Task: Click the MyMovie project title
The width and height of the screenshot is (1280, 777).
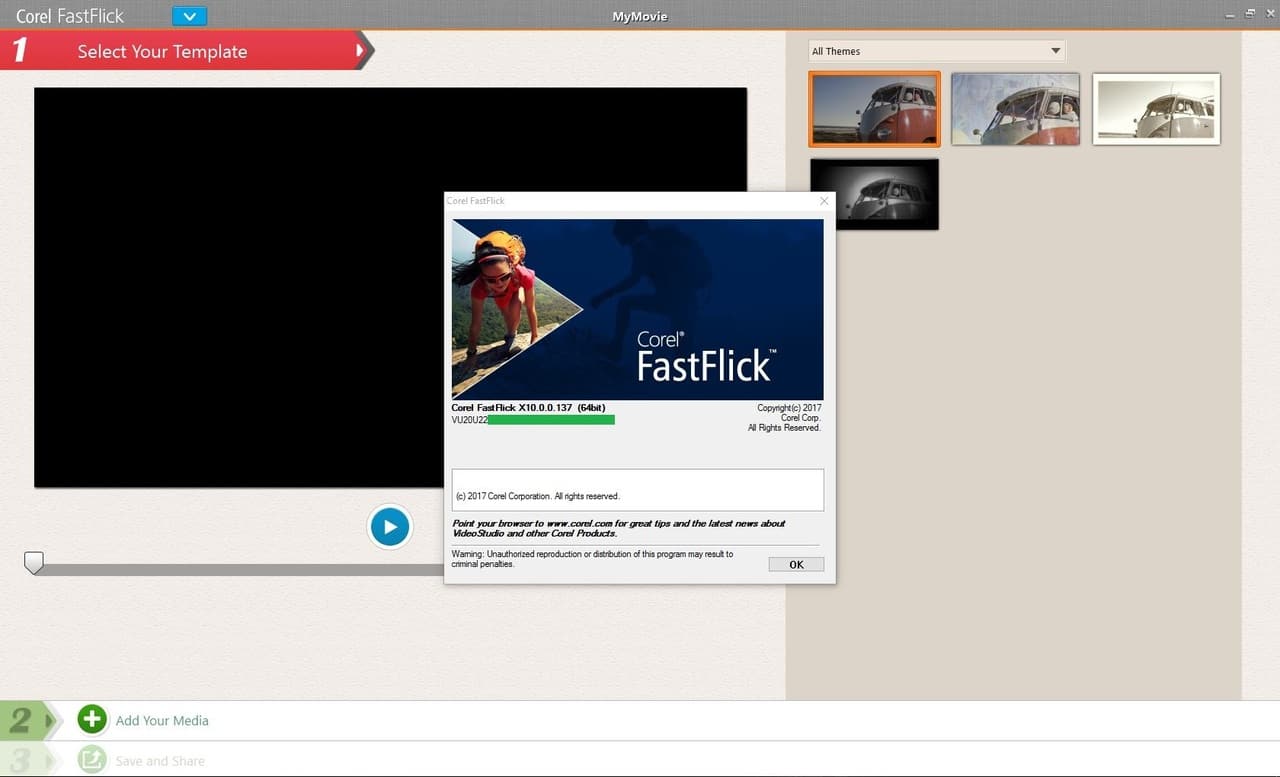Action: (640, 16)
